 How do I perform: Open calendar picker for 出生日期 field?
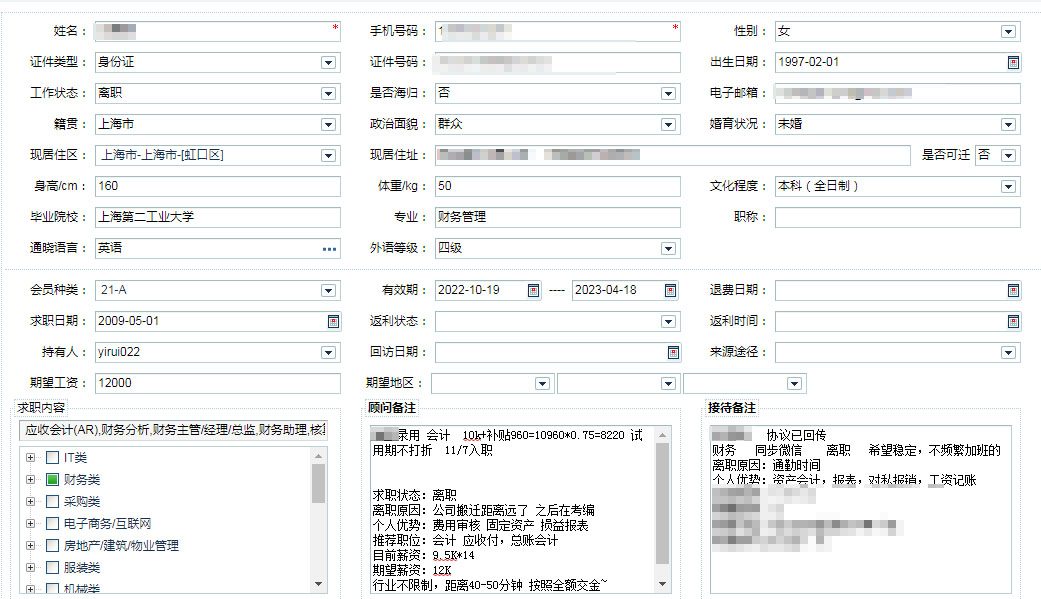[x=1013, y=62]
